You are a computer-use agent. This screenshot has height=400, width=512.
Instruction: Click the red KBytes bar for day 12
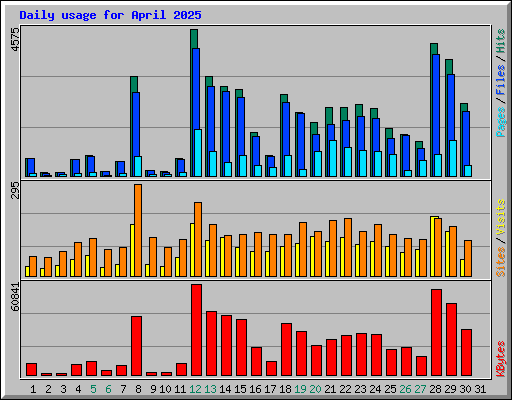[x=196, y=330]
